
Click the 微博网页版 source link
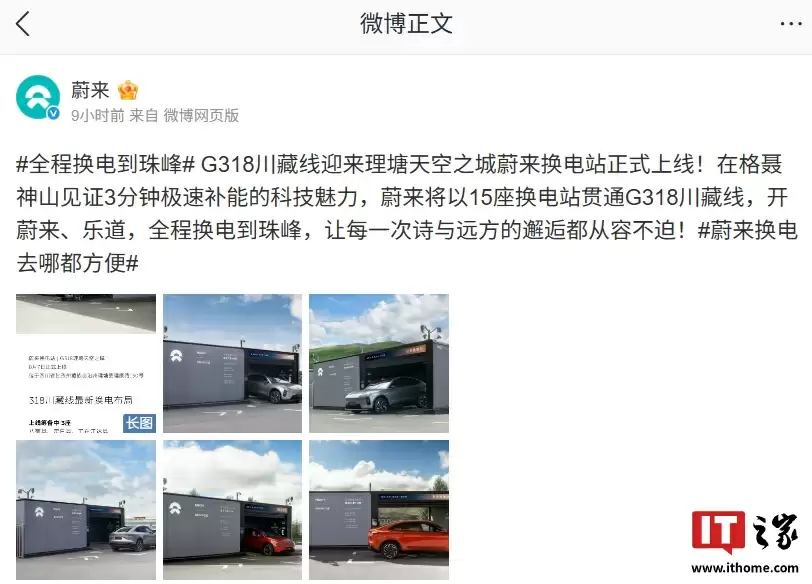click(201, 115)
